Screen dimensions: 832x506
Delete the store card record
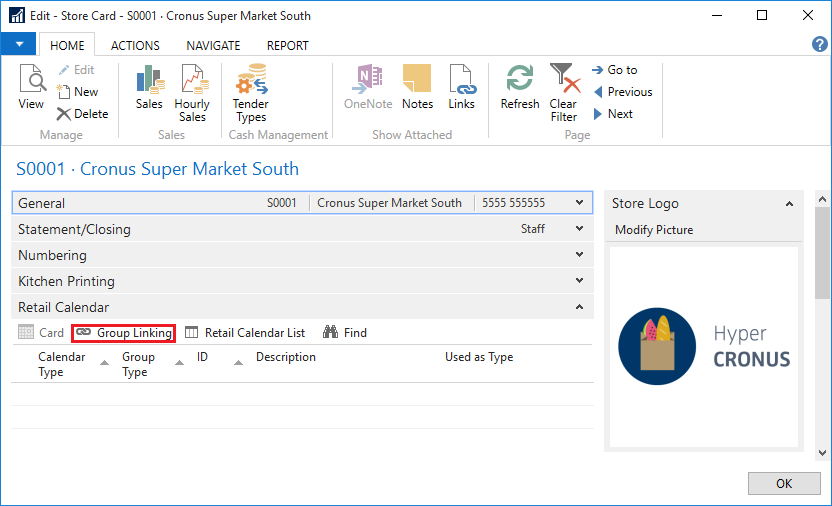(82, 114)
